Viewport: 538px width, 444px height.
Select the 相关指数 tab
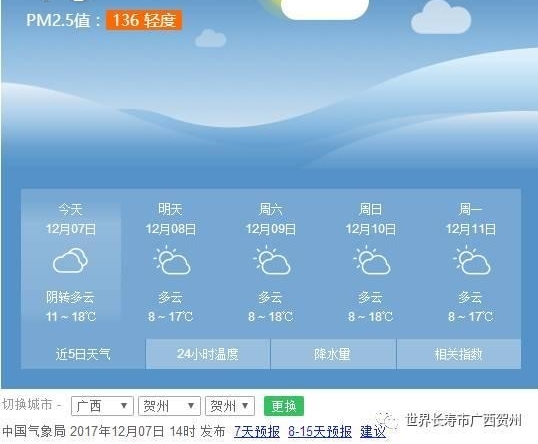(x=459, y=354)
